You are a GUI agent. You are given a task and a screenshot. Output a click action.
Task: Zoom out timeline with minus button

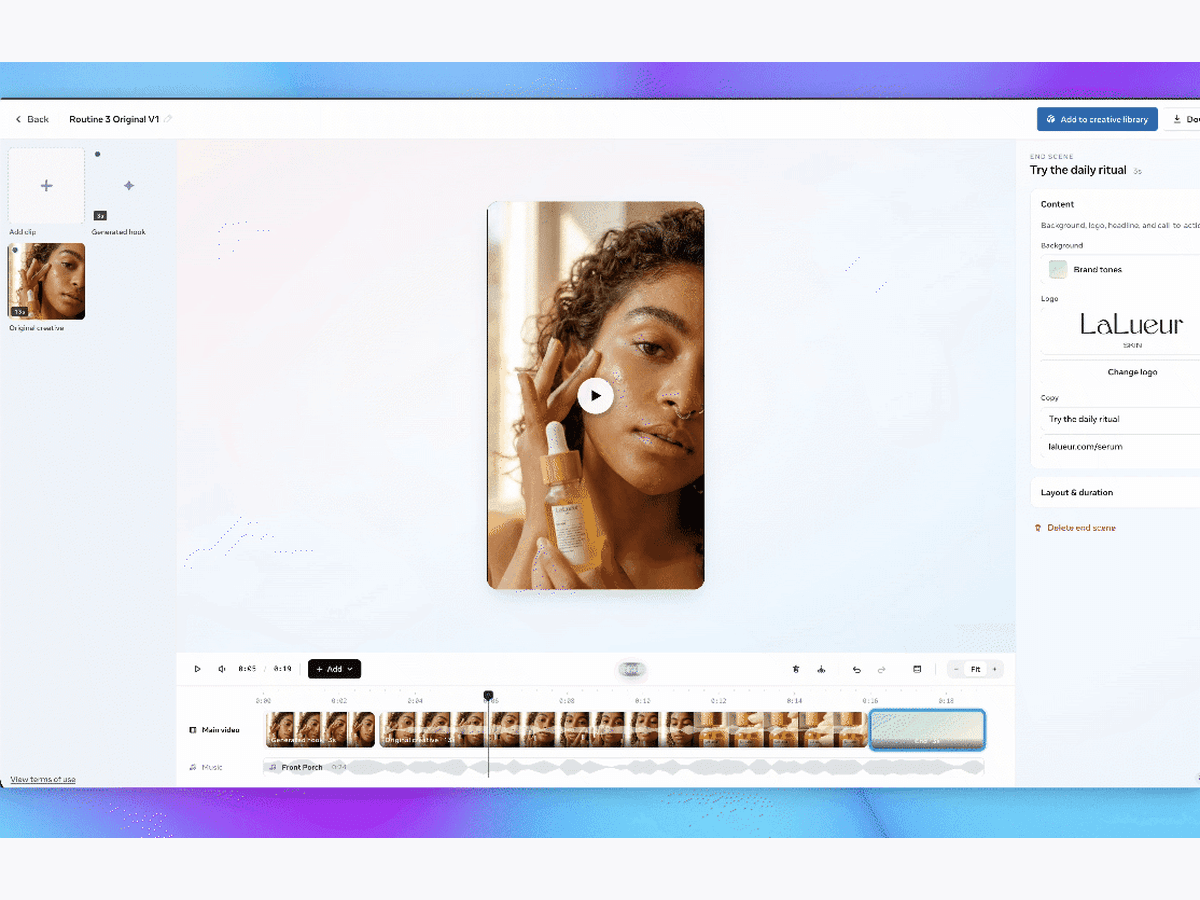pos(956,669)
